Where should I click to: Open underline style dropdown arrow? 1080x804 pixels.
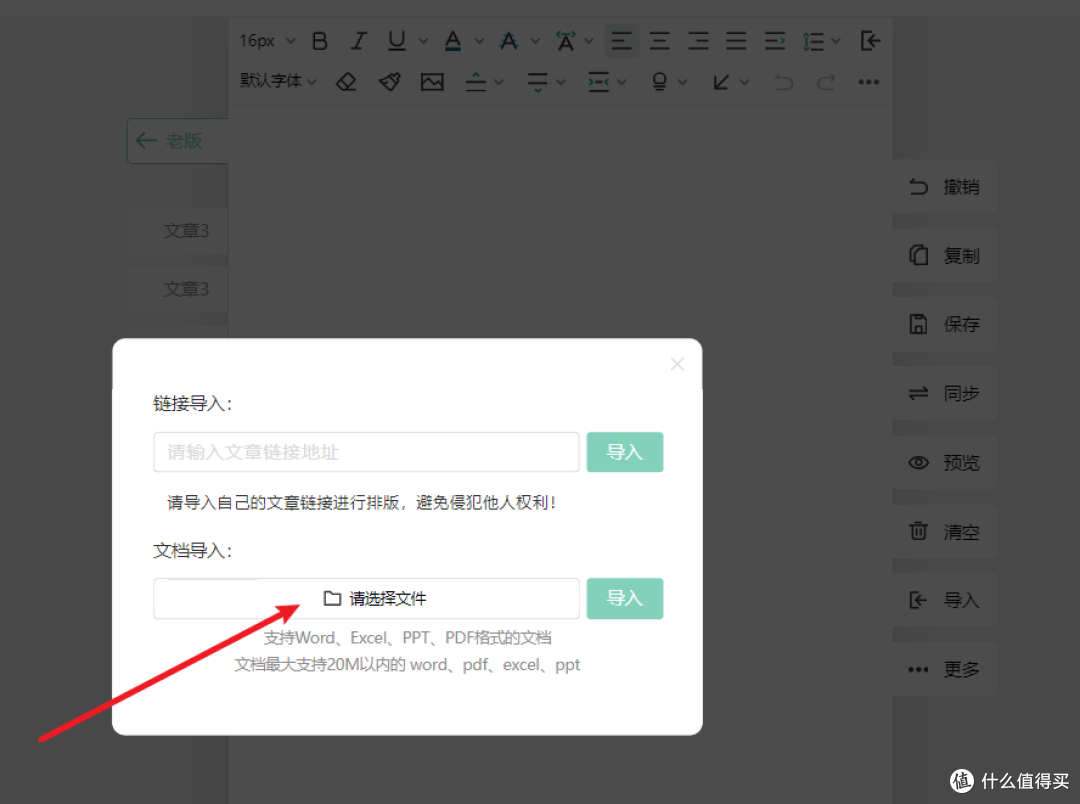coord(424,41)
